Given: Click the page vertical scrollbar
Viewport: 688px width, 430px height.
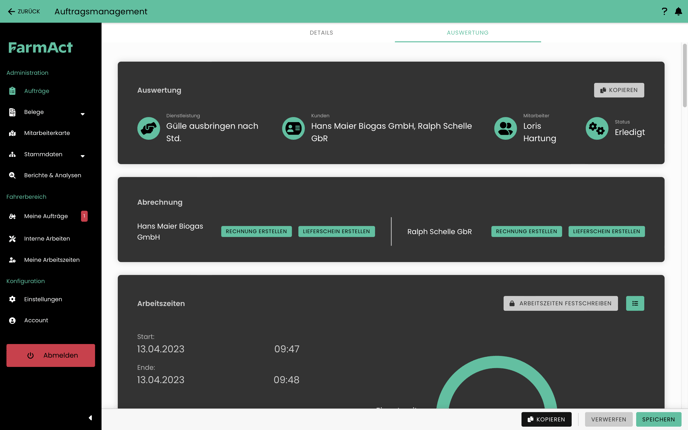Looking at the screenshot, I should tap(684, 75).
